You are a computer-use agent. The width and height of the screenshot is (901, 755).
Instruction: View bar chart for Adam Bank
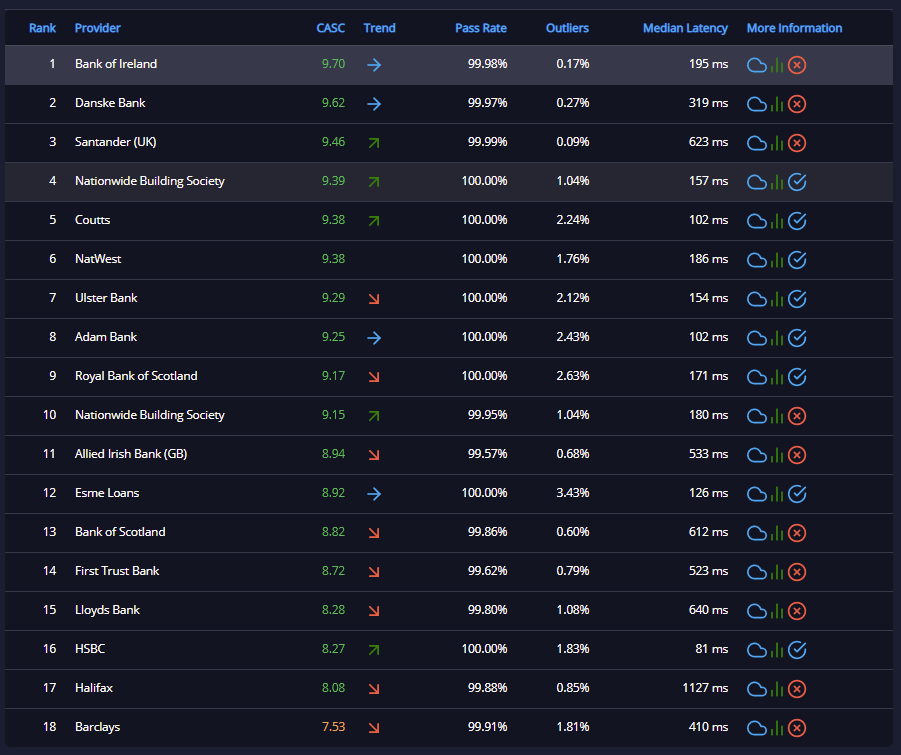point(777,338)
